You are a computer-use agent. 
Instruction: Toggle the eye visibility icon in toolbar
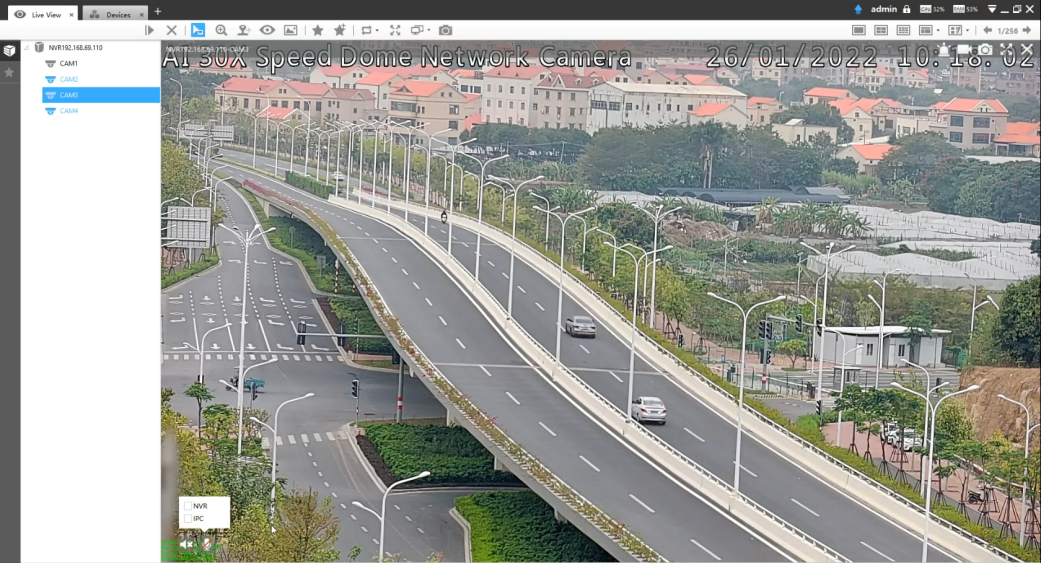coord(267,30)
